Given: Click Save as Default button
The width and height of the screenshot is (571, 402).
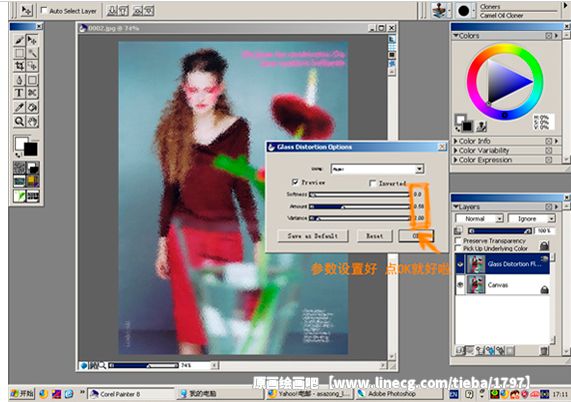Looking at the screenshot, I should point(313,236).
